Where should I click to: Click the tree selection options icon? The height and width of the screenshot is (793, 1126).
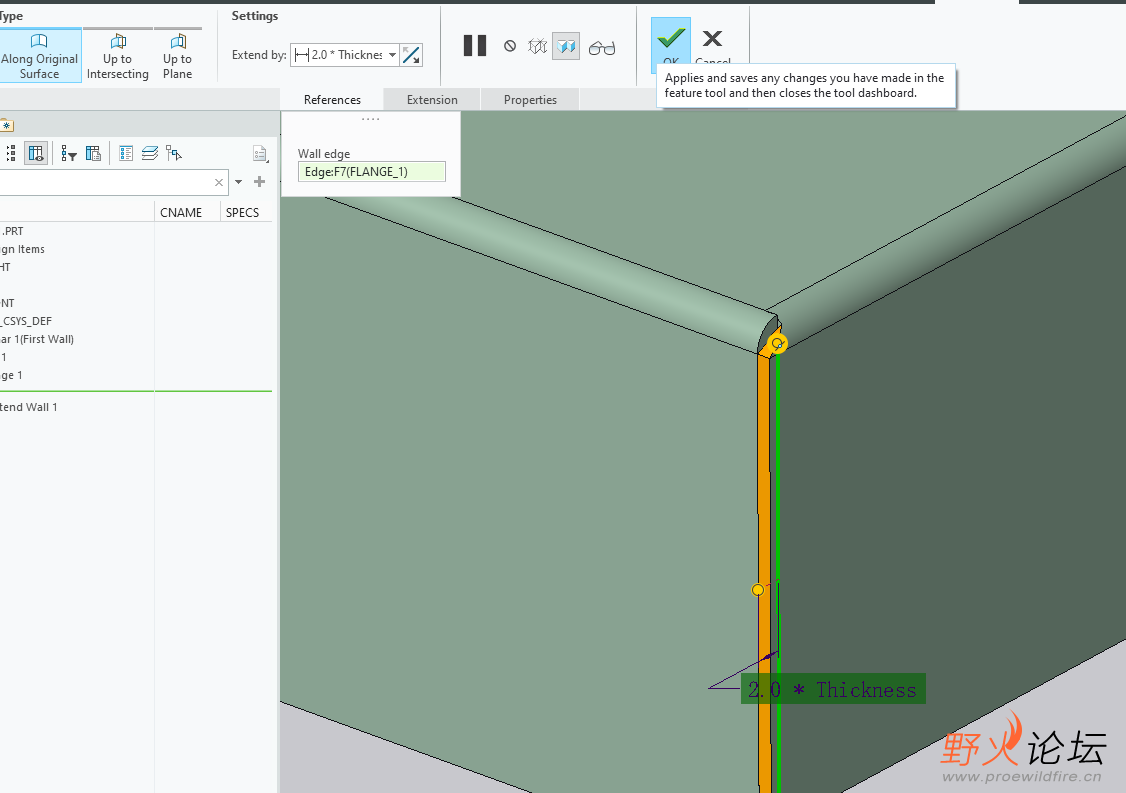tap(174, 153)
